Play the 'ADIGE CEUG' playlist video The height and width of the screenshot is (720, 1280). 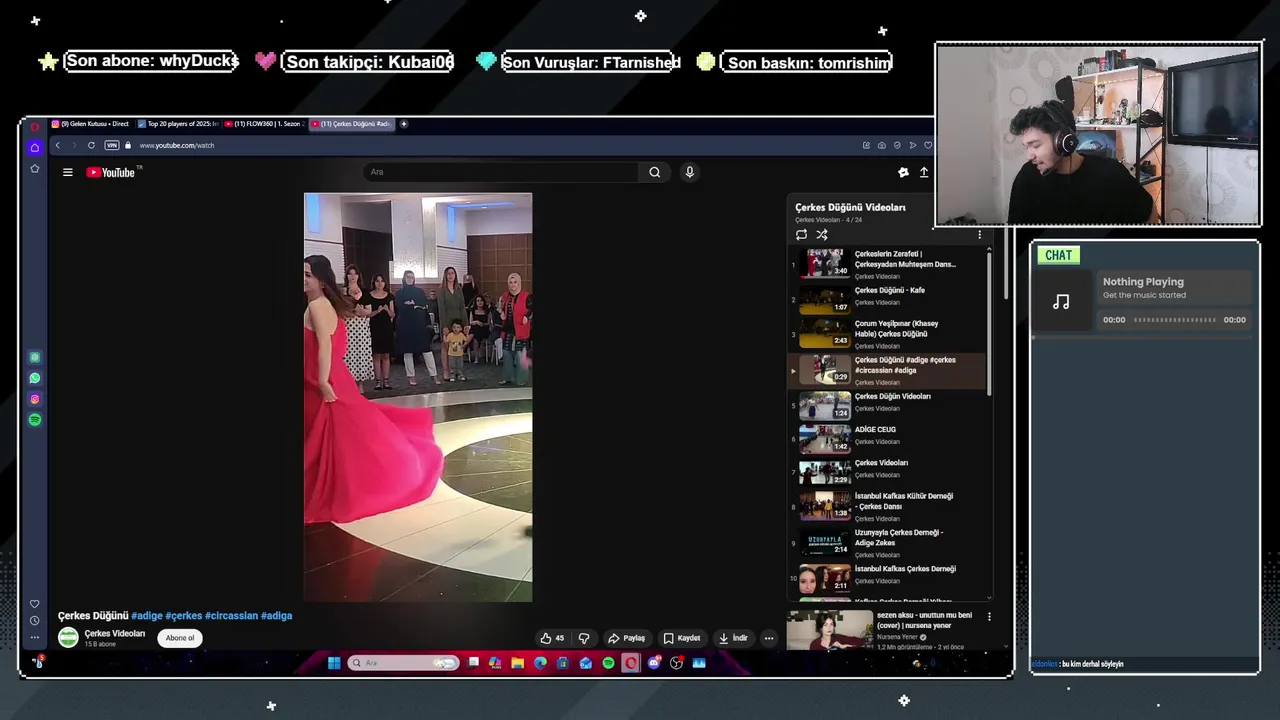(x=888, y=436)
